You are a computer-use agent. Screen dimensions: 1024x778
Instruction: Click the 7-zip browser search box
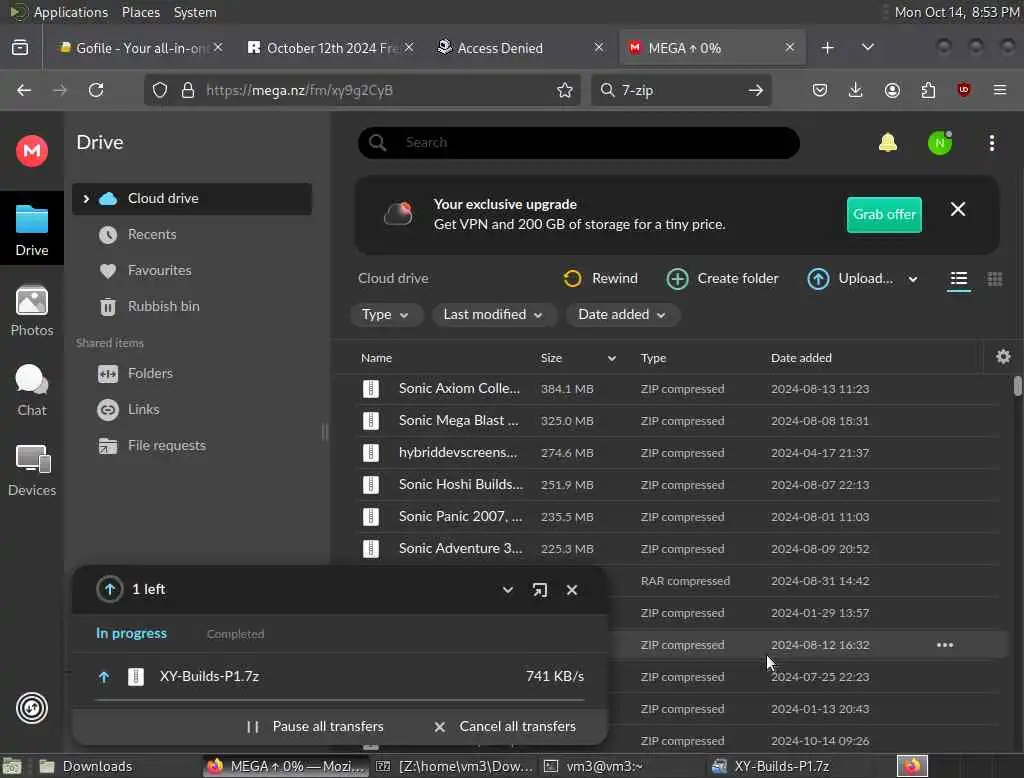point(681,90)
